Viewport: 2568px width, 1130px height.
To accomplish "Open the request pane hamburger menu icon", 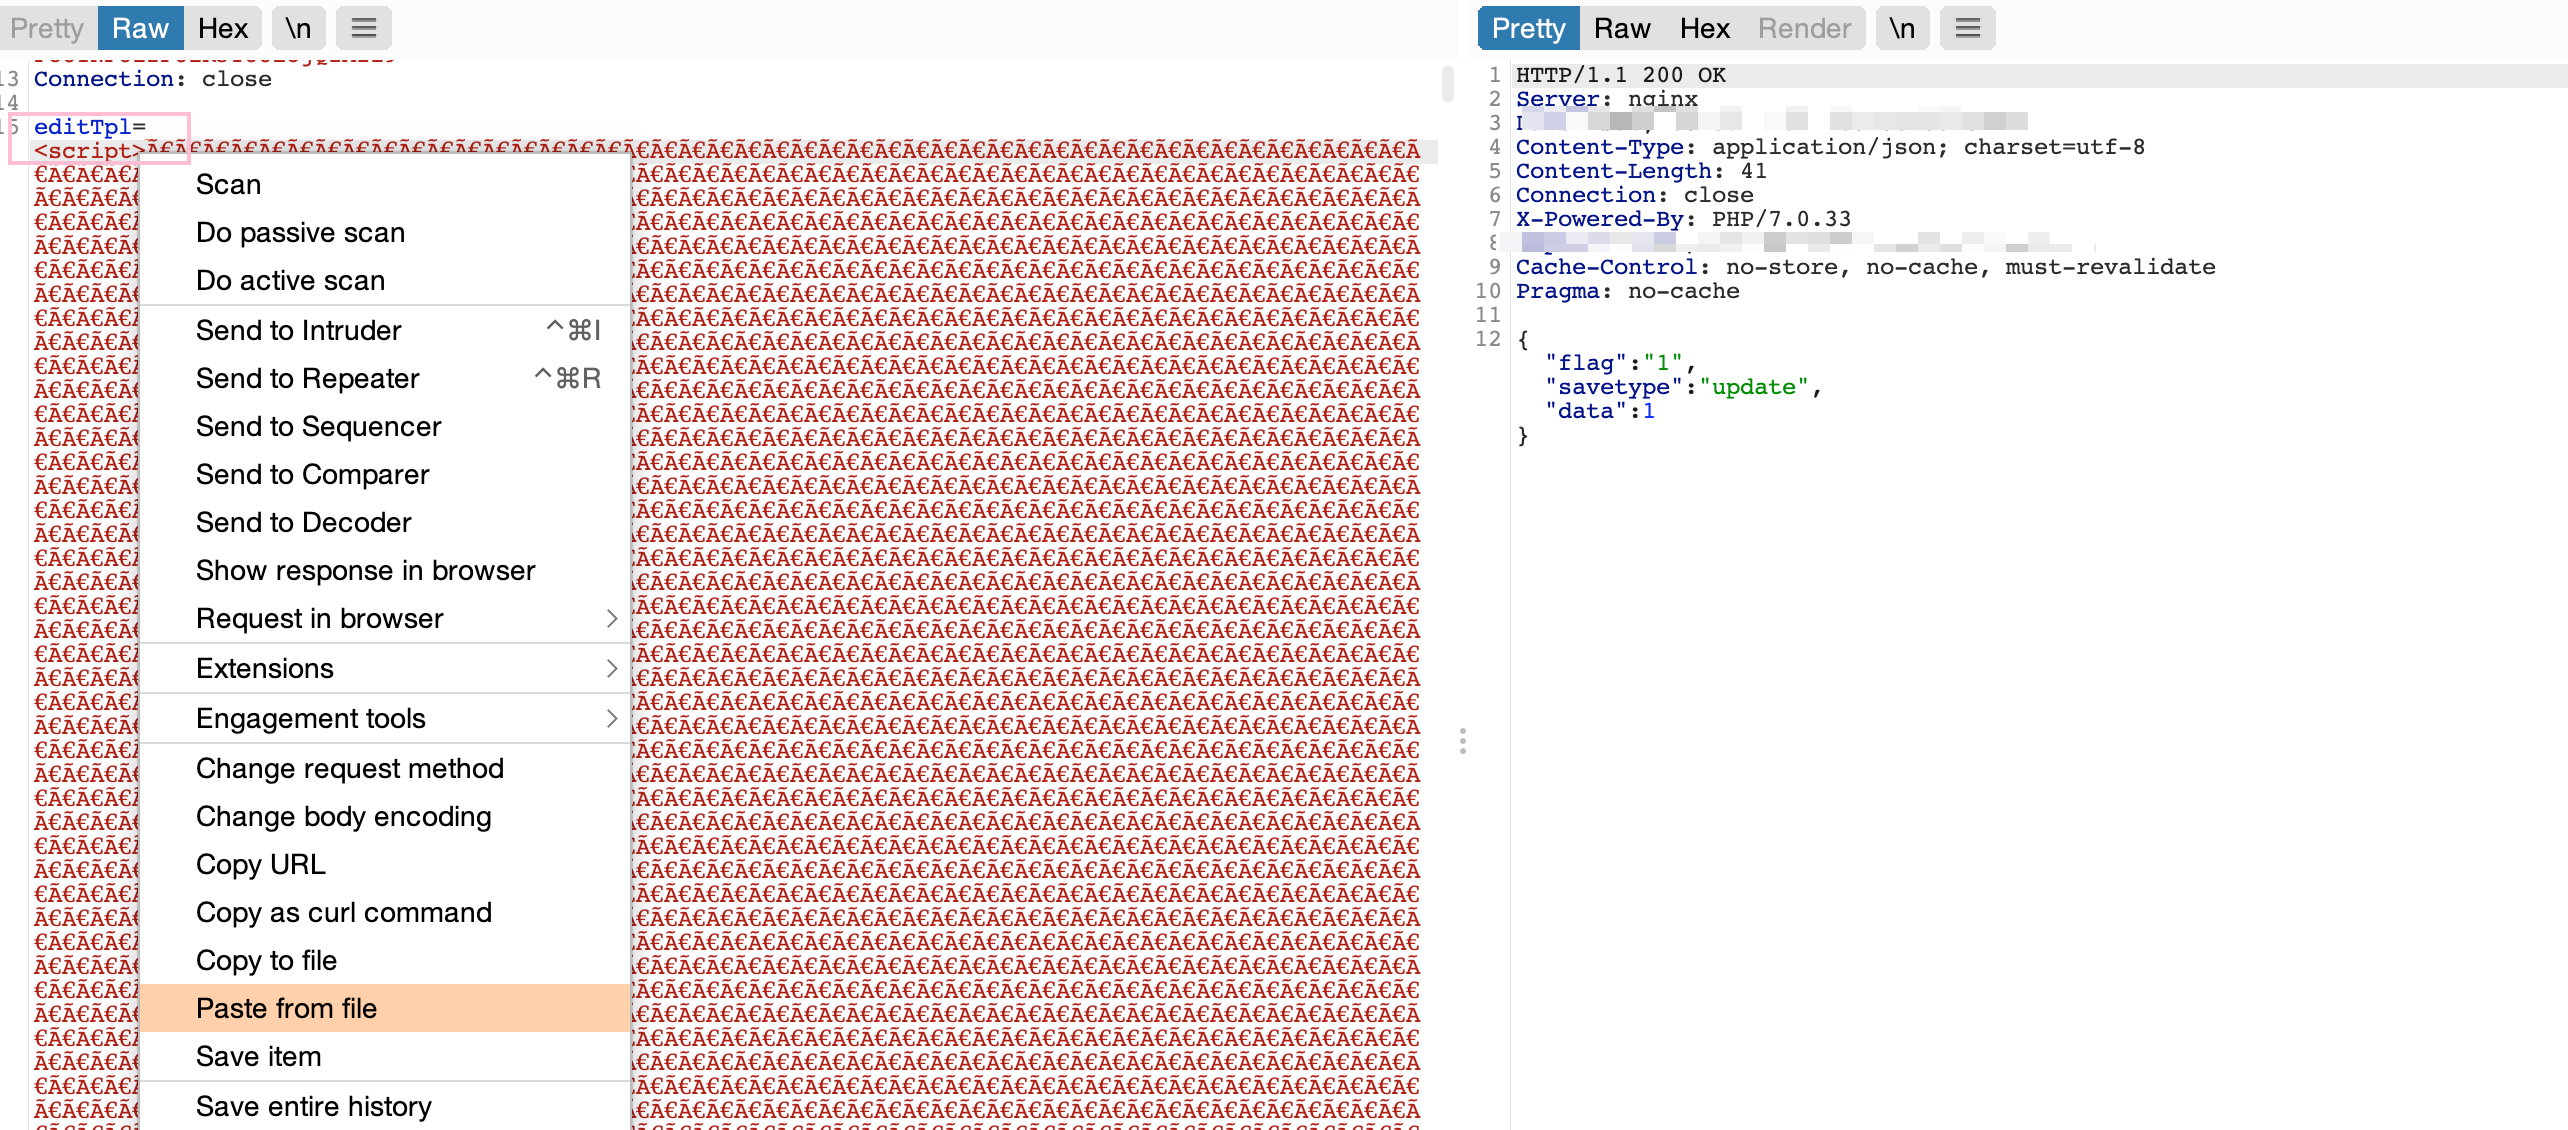I will (364, 28).
